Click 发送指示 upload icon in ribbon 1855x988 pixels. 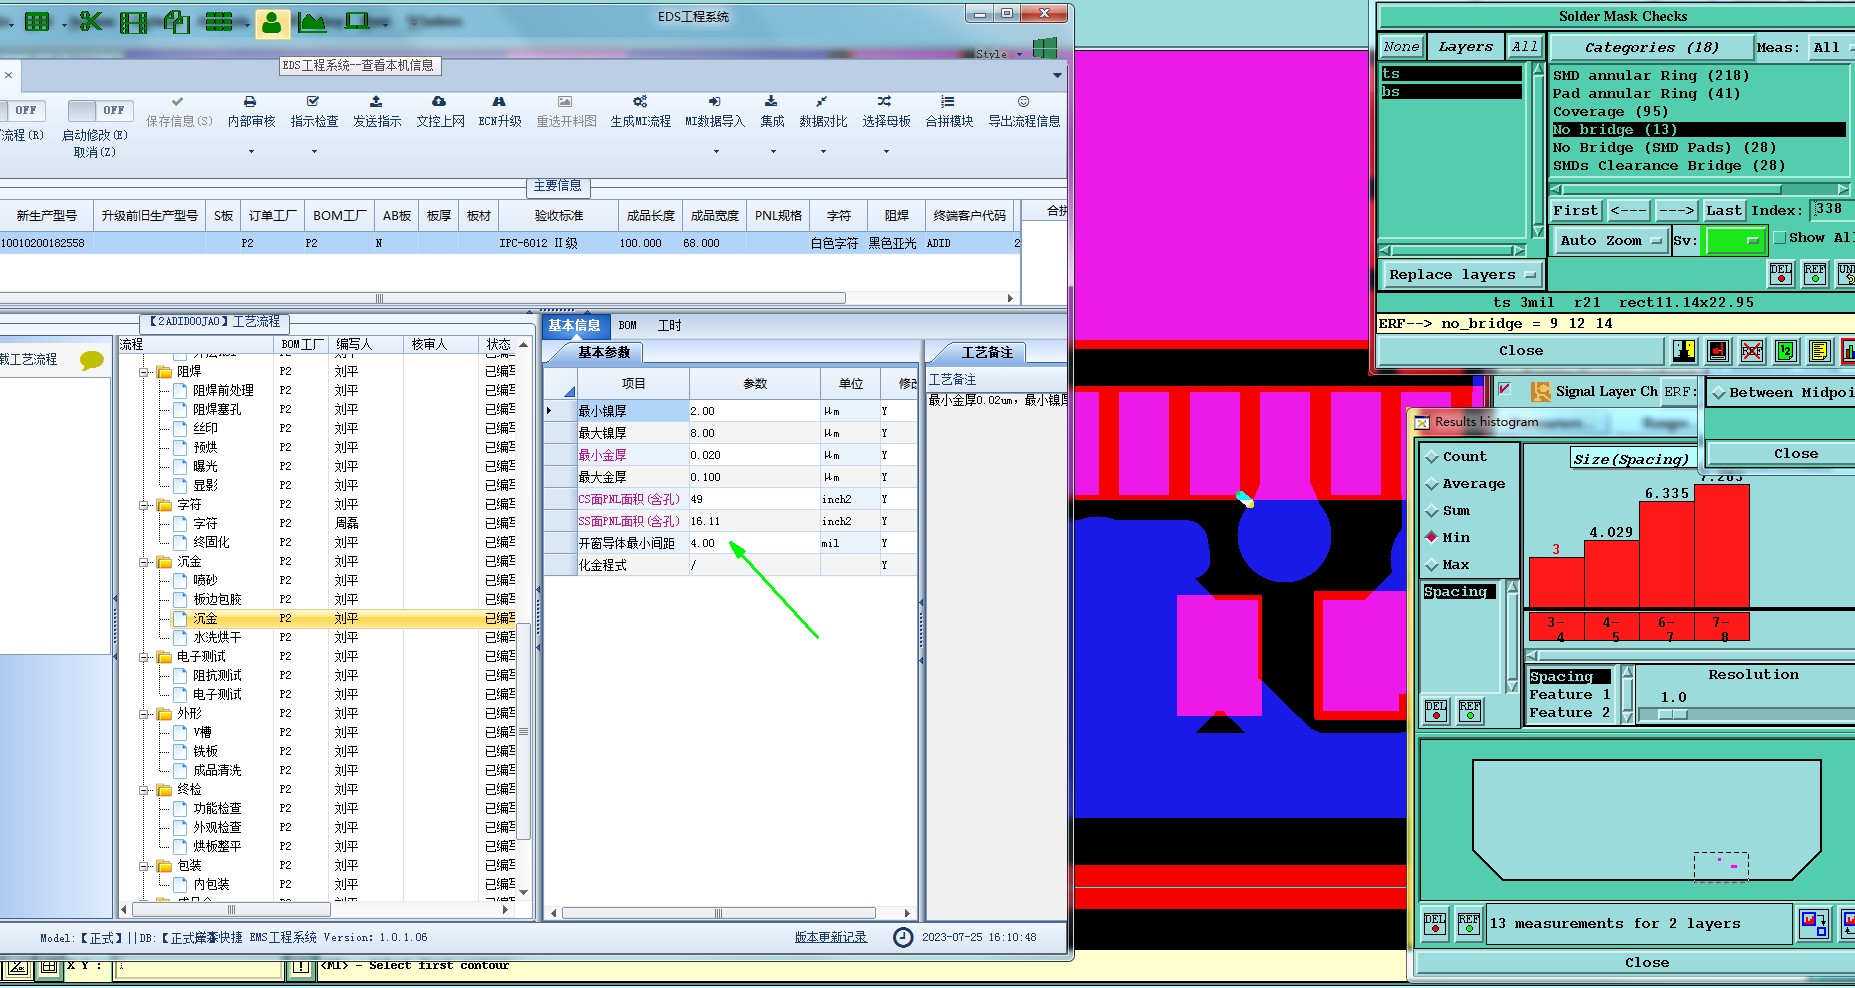click(376, 102)
